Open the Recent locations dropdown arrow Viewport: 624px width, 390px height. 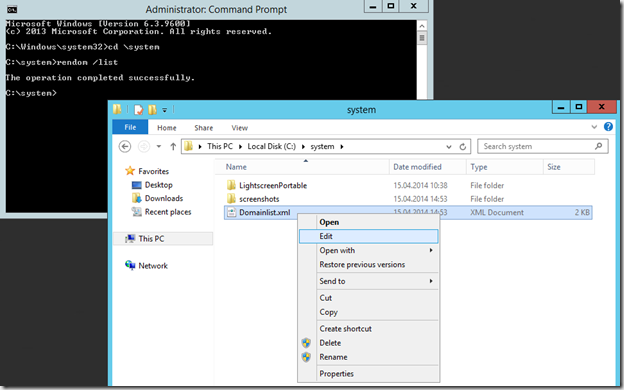point(159,146)
